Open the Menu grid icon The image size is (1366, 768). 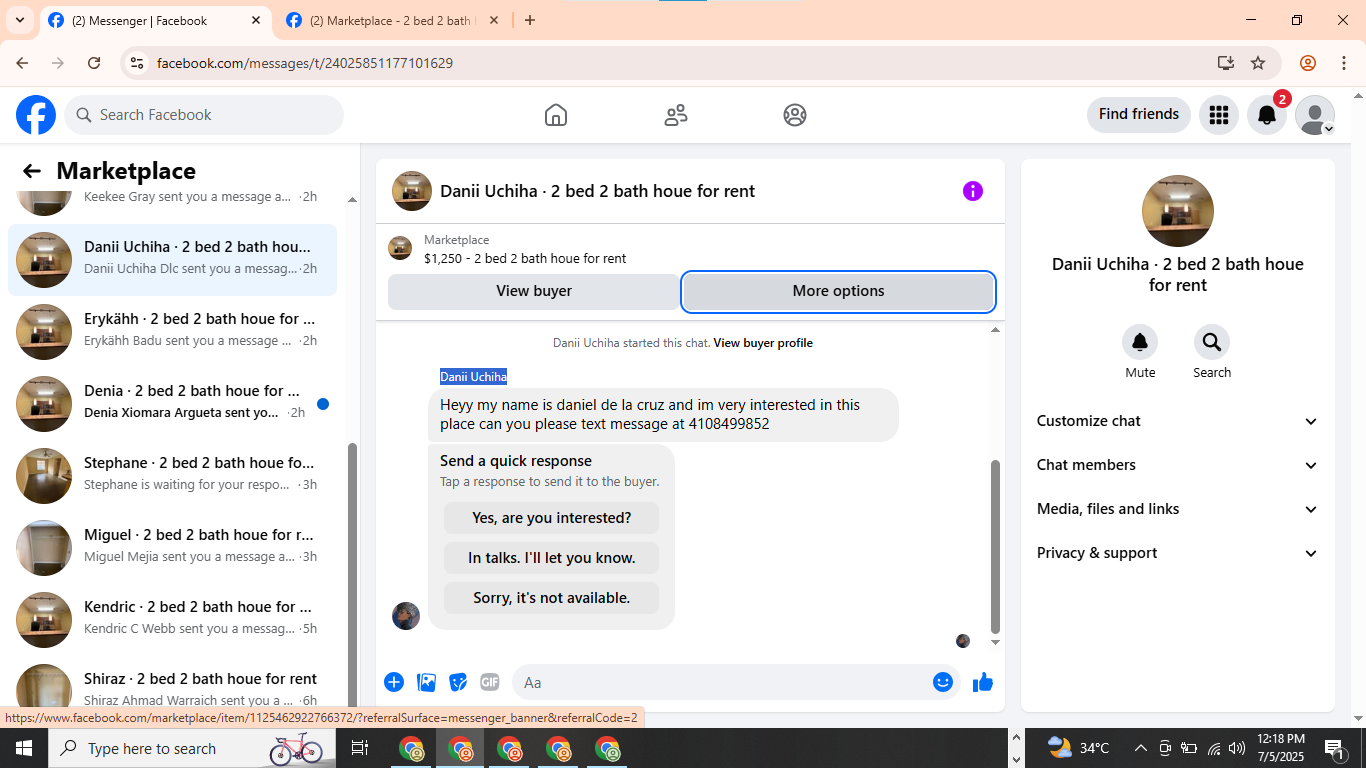(1218, 115)
